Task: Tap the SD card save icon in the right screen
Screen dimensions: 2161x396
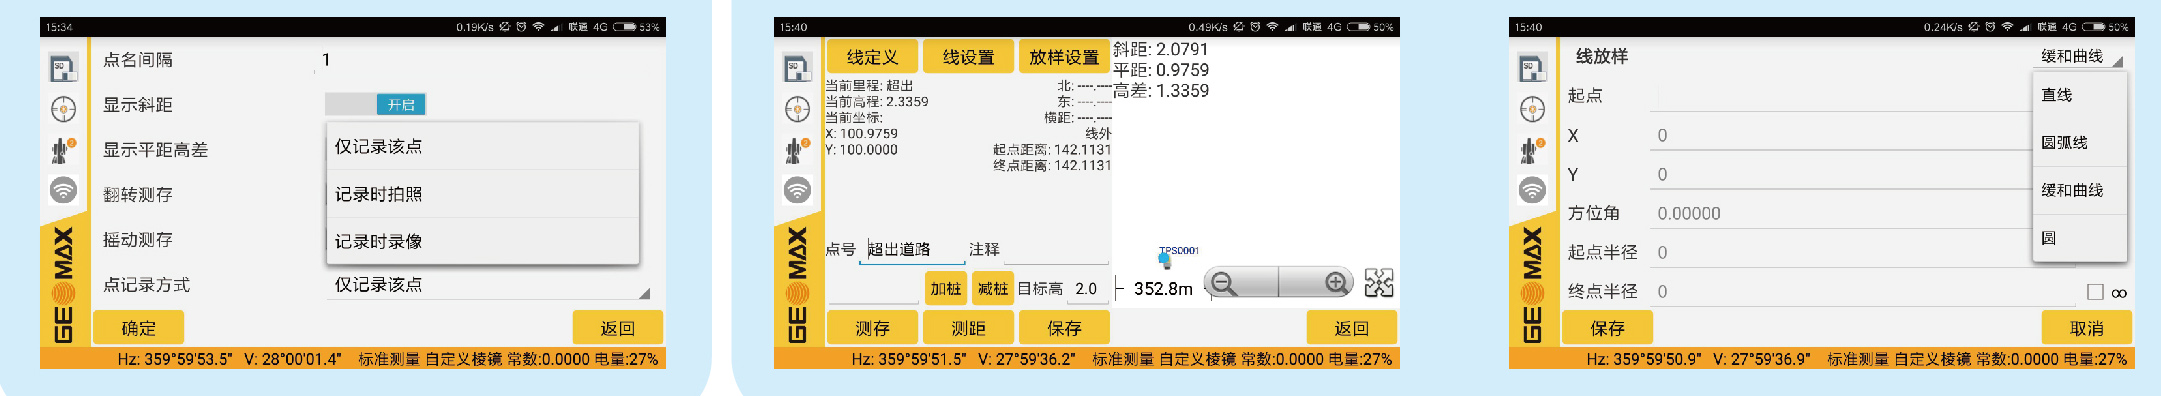Action: 1532,68
